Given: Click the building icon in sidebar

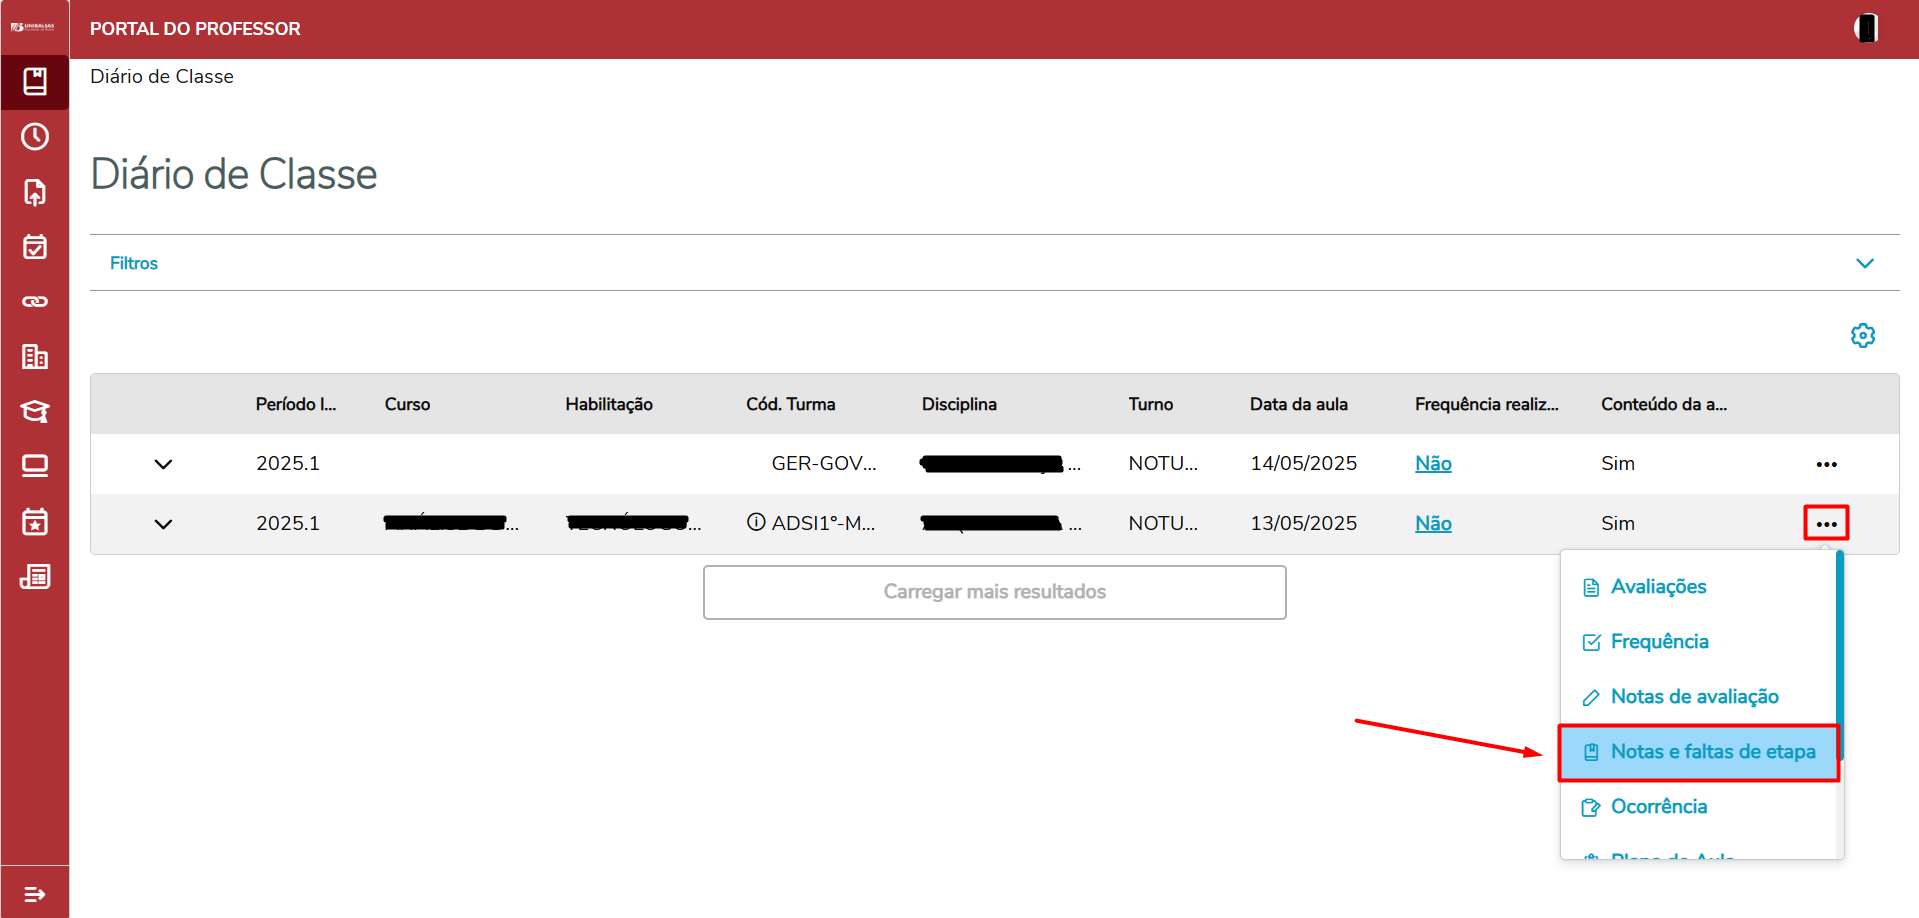Looking at the screenshot, I should tap(35, 356).
